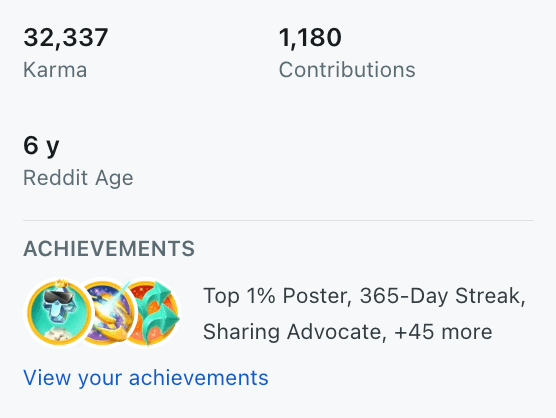Select the Reddit Age label

(x=78, y=178)
